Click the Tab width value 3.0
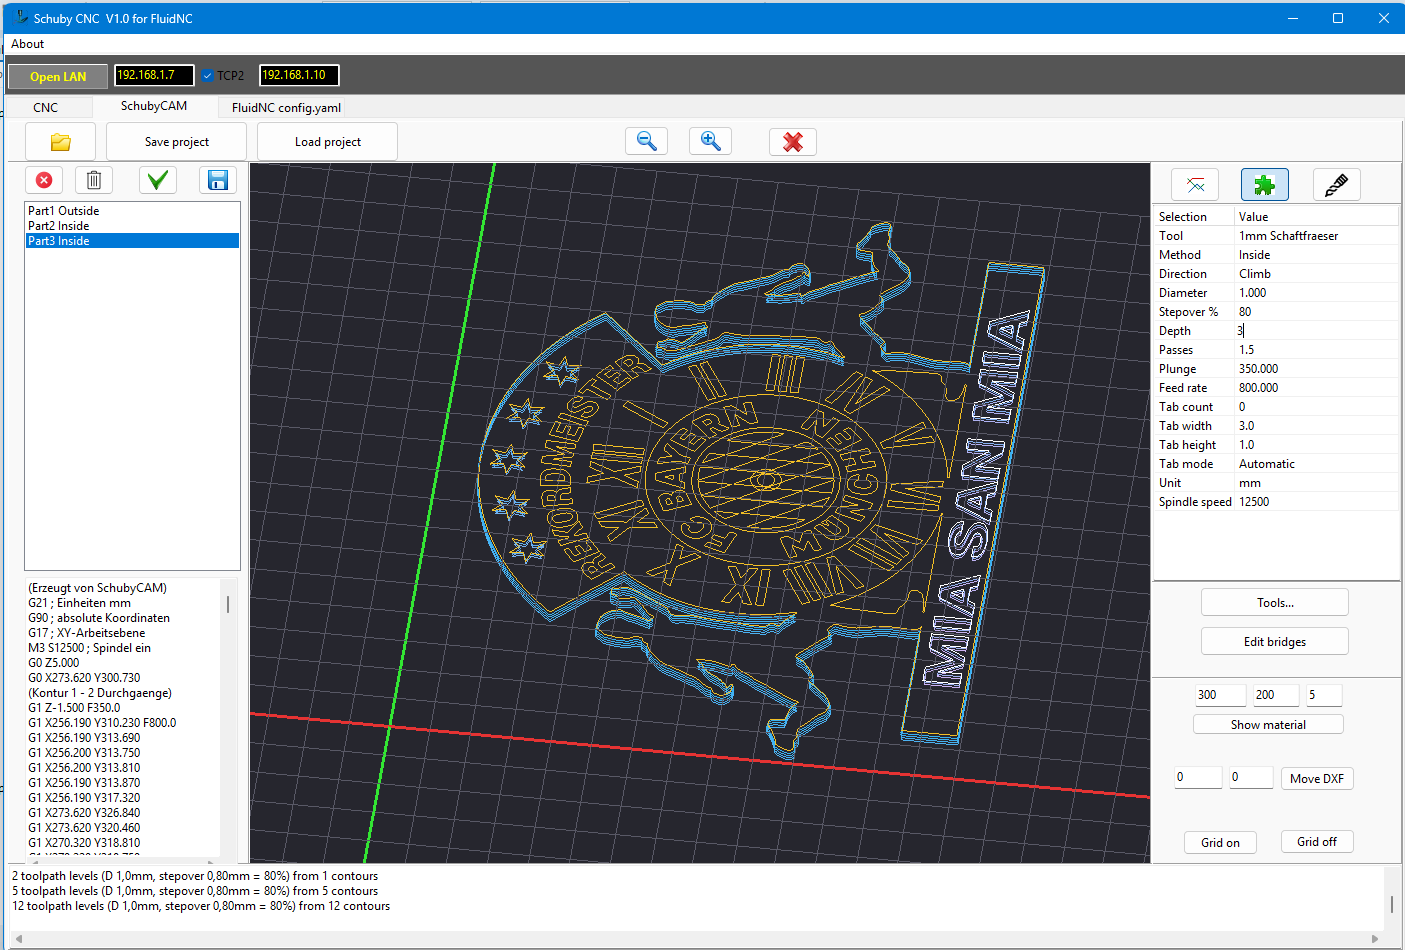1405x950 pixels. point(1316,426)
